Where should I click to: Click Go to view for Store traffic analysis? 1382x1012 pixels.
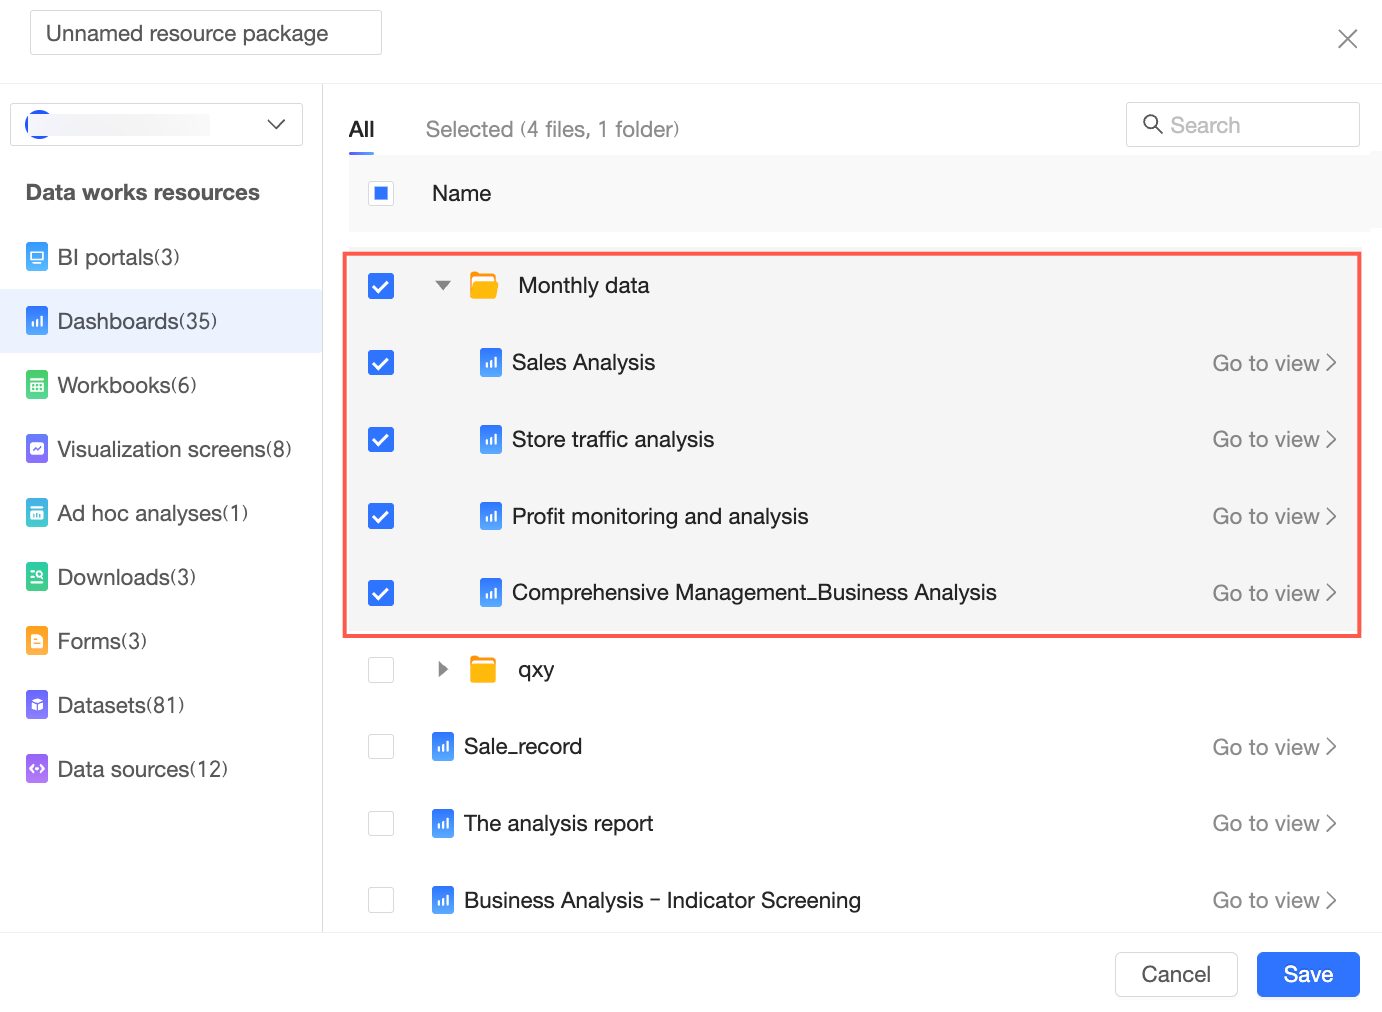point(1275,440)
